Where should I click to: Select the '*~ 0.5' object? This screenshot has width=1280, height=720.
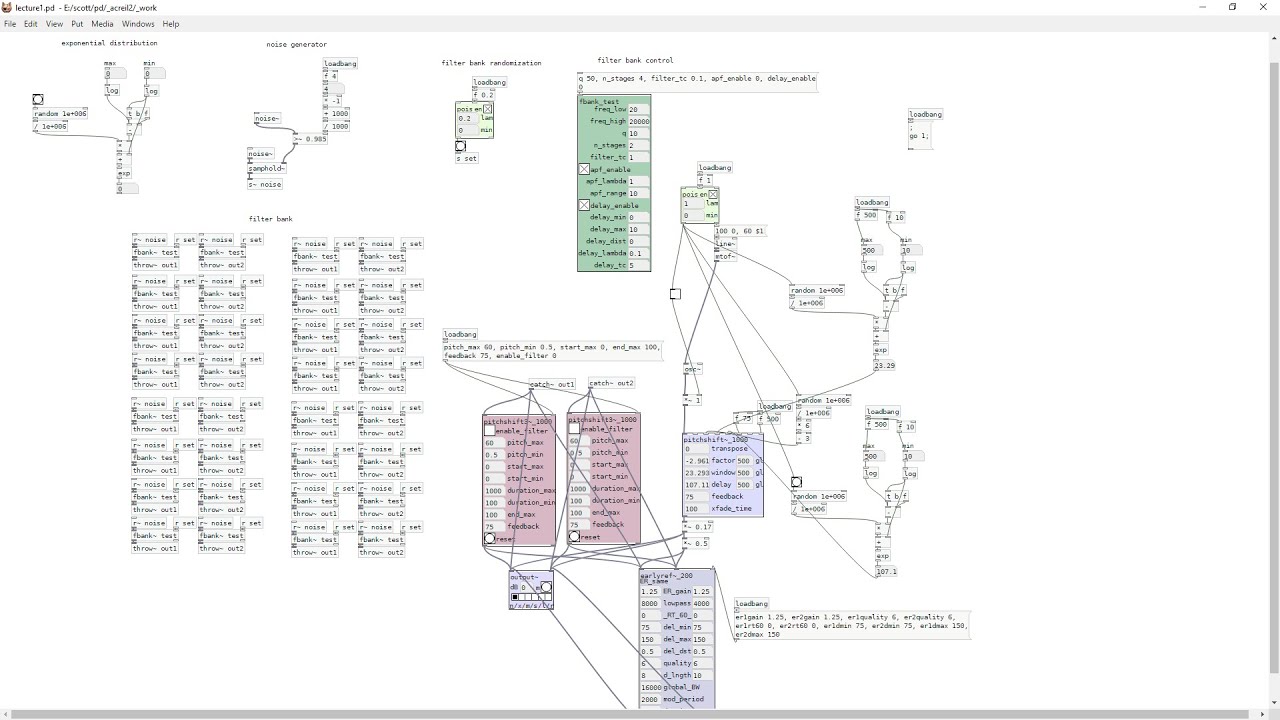[696, 544]
